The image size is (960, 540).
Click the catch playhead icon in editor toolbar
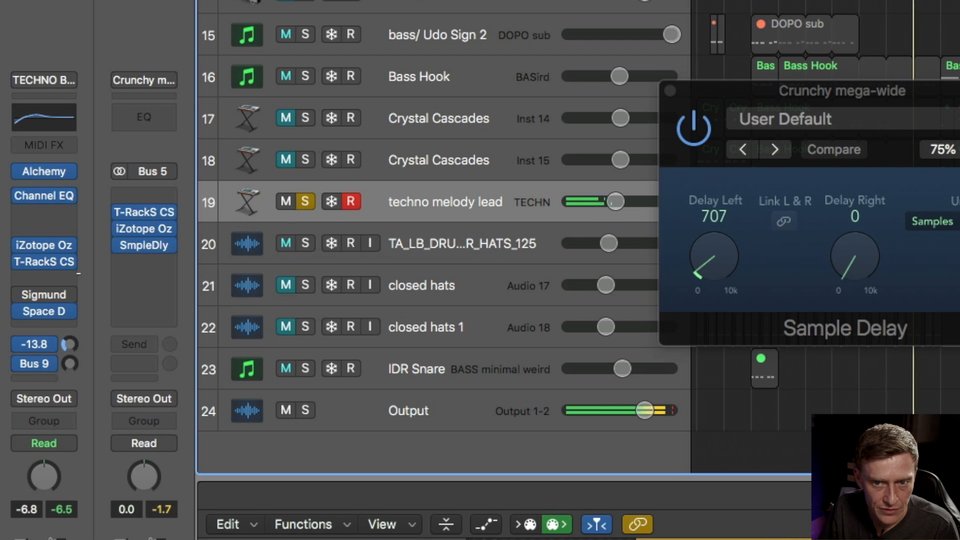446,524
